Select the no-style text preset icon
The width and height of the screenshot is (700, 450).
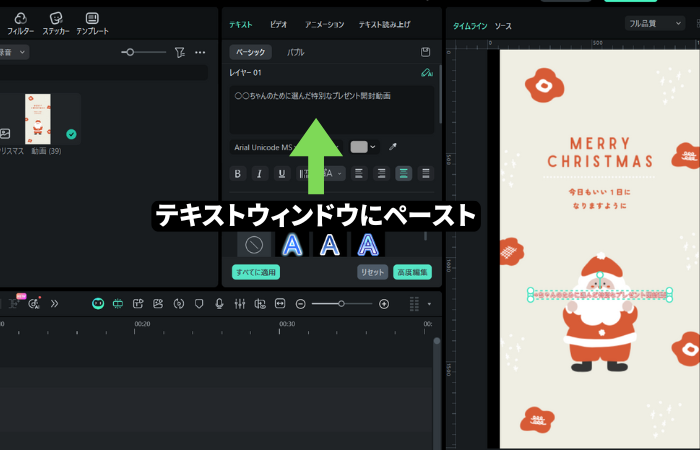pos(254,245)
